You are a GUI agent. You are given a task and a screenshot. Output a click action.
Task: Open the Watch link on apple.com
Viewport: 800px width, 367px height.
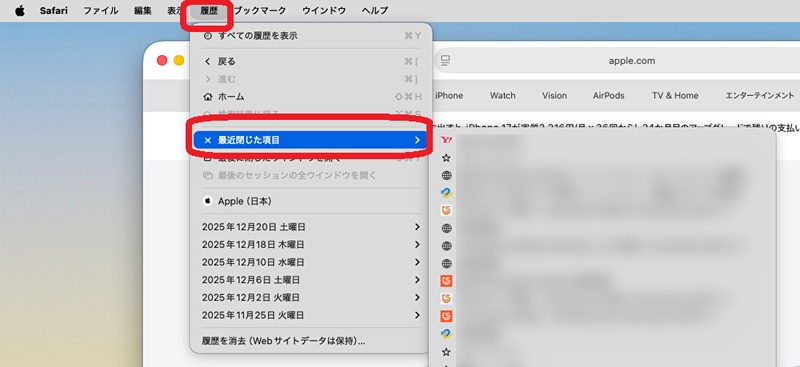tap(503, 95)
